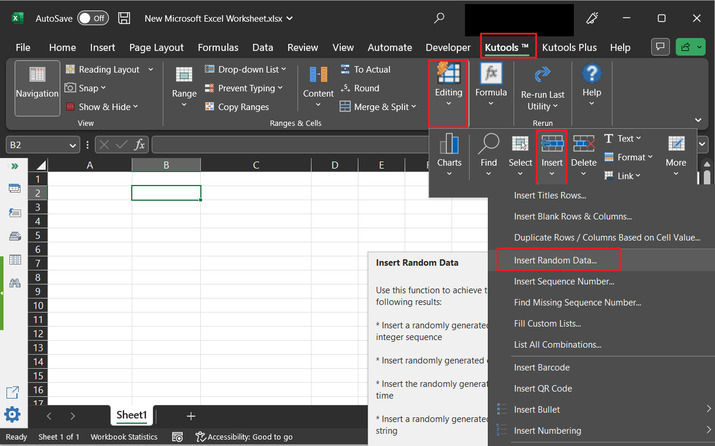This screenshot has width=715, height=446.
Task: Toggle the AutoSave switch
Action: pyautogui.click(x=93, y=18)
